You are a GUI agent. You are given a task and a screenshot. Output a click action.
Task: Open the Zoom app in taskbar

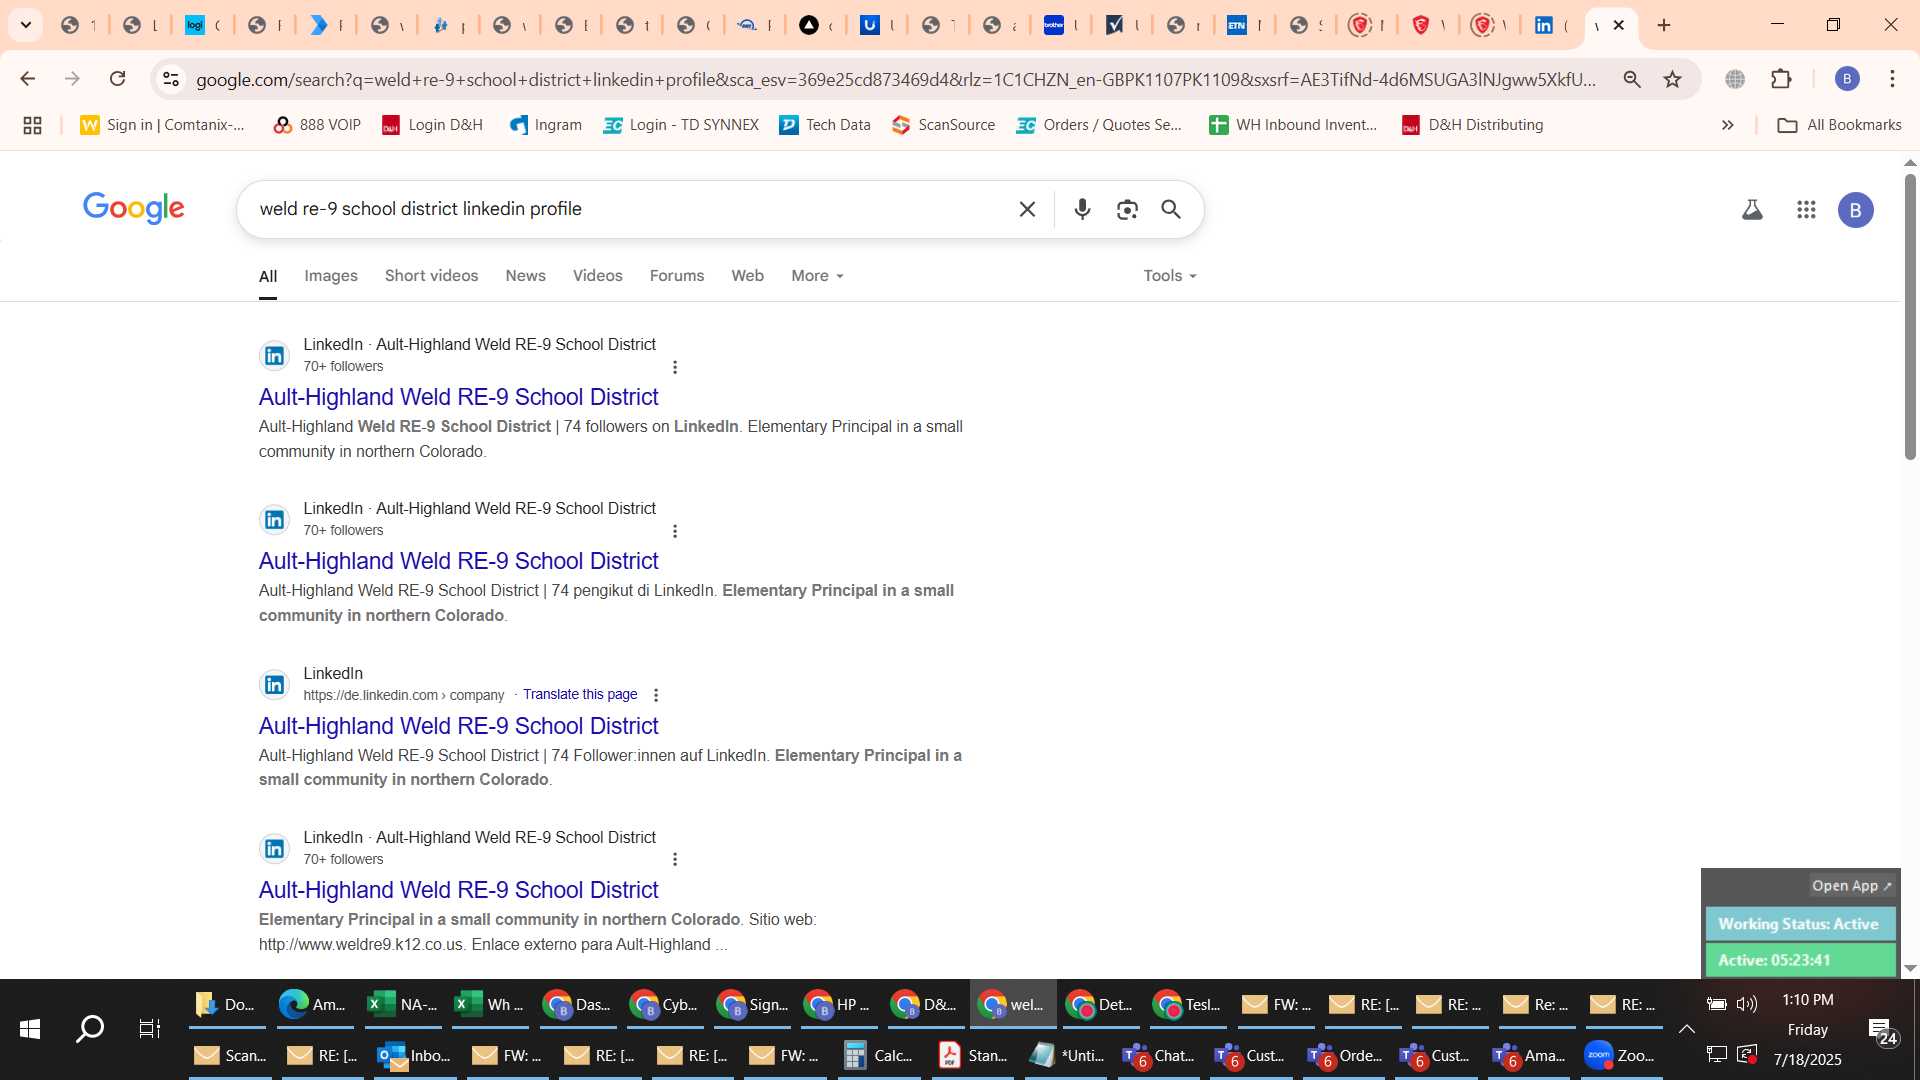coord(1620,1056)
